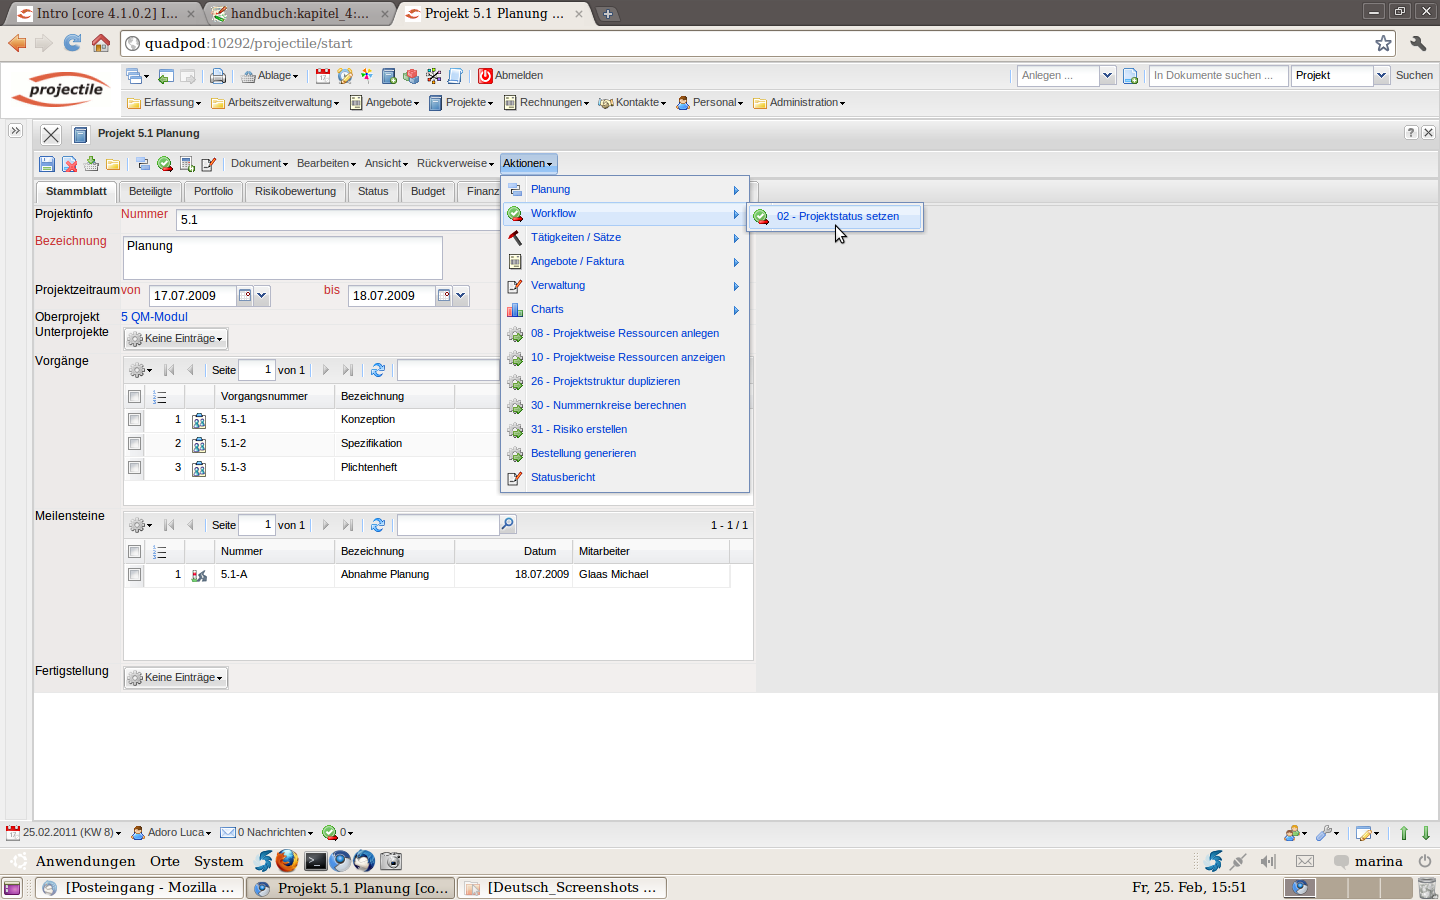The width and height of the screenshot is (1440, 900).
Task: Open the Unterprojekte Keine Einträge dropdown
Action: 177,339
